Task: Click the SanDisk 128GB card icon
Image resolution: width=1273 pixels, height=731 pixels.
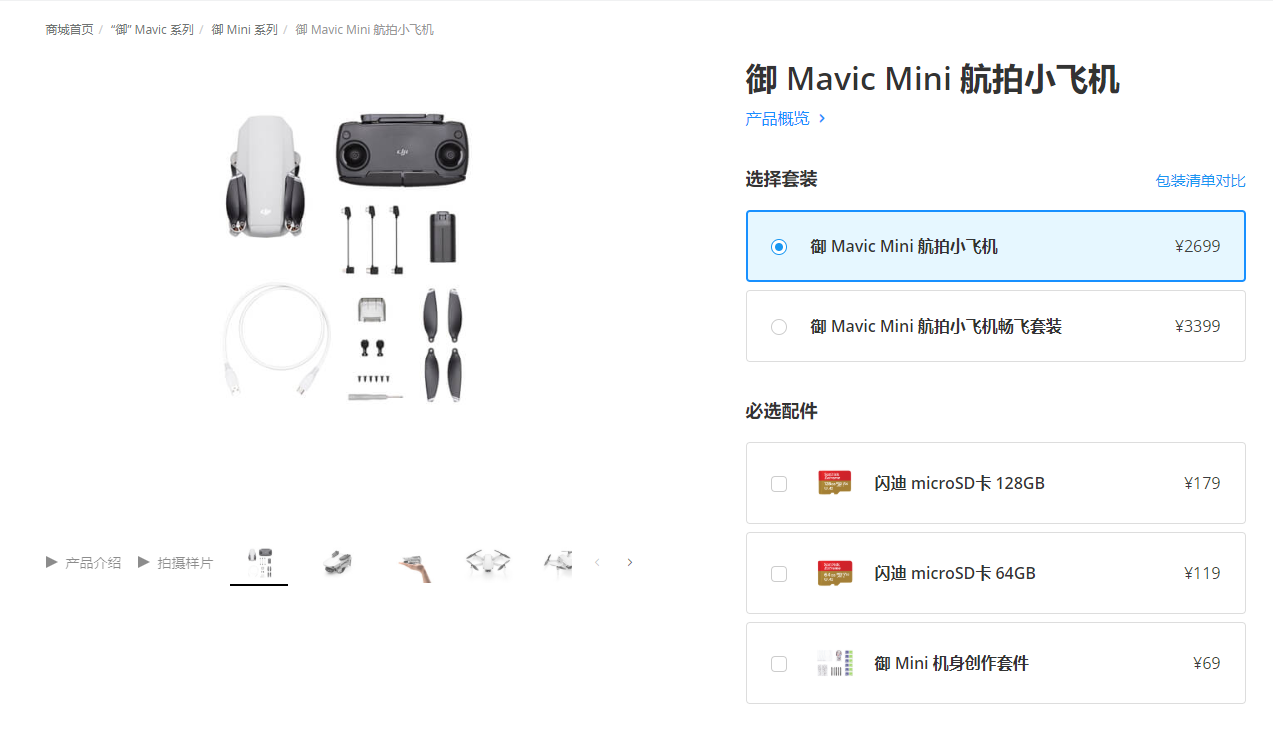Action: (x=834, y=483)
